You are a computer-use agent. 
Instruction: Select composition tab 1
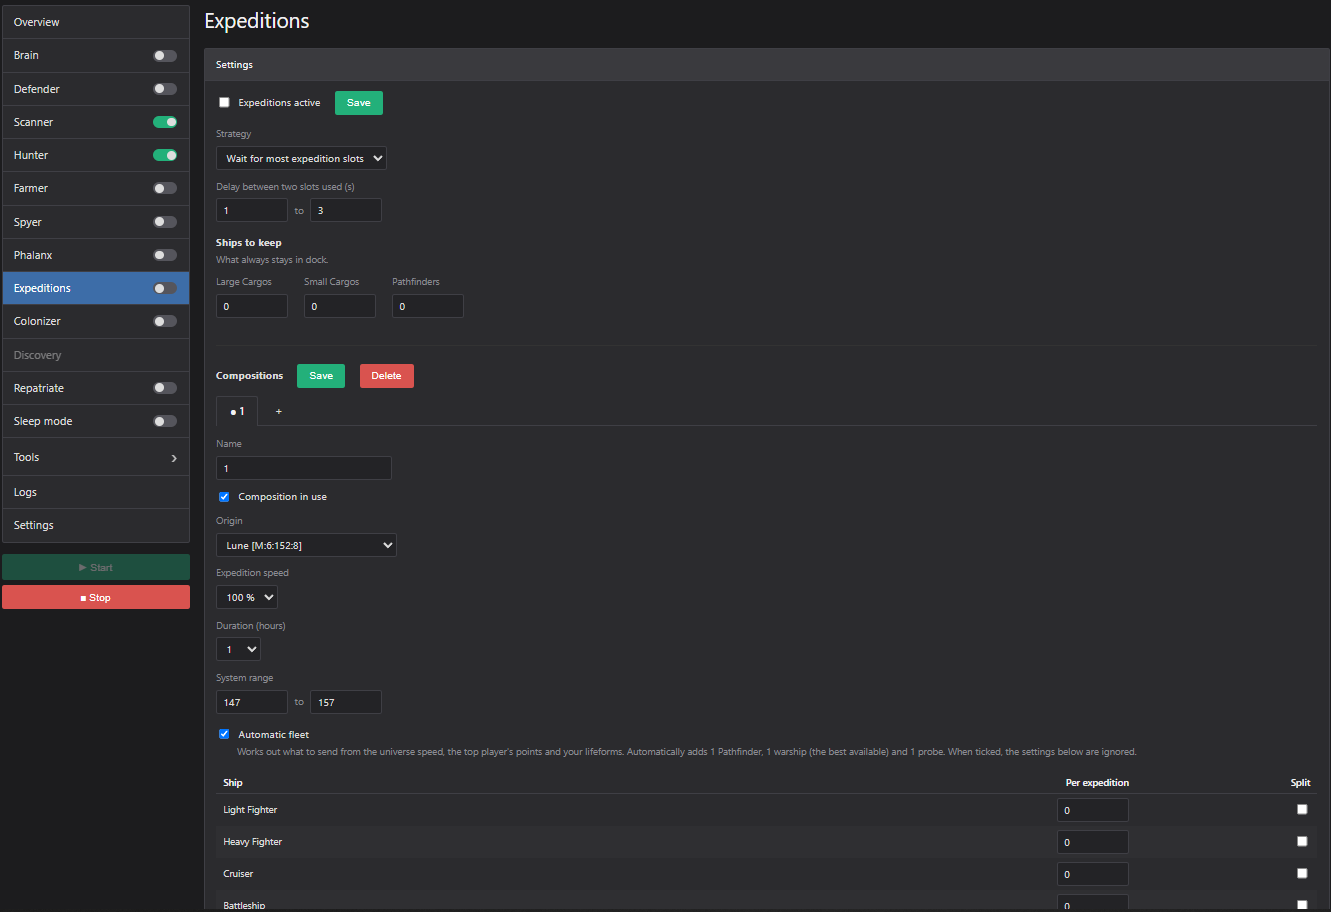(237, 411)
